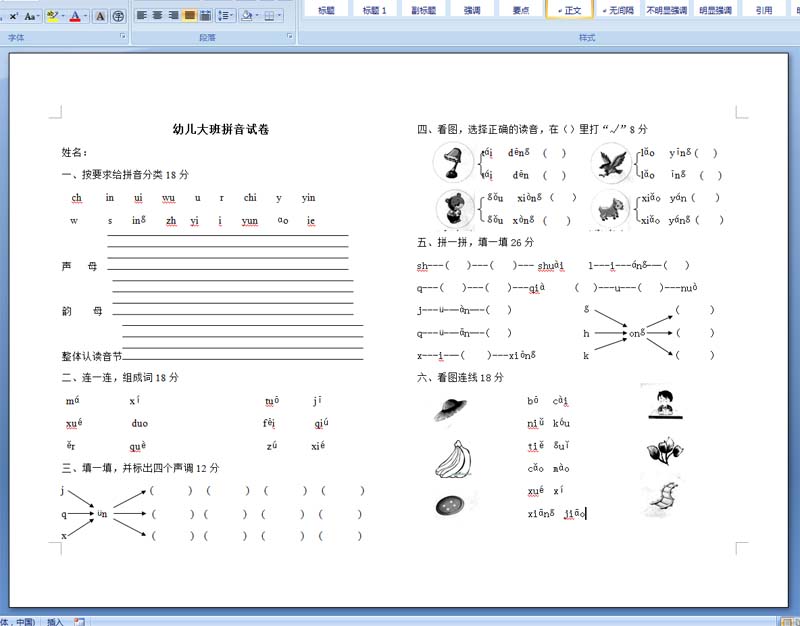Open line spacing options
Image resolution: width=800 pixels, height=626 pixels.
(x=225, y=16)
